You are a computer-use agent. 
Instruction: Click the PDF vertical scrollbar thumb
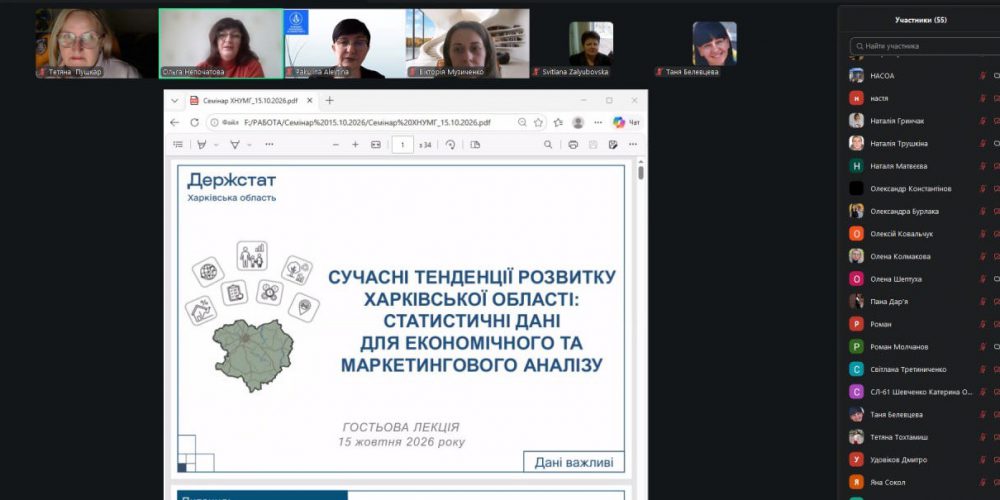pos(640,172)
